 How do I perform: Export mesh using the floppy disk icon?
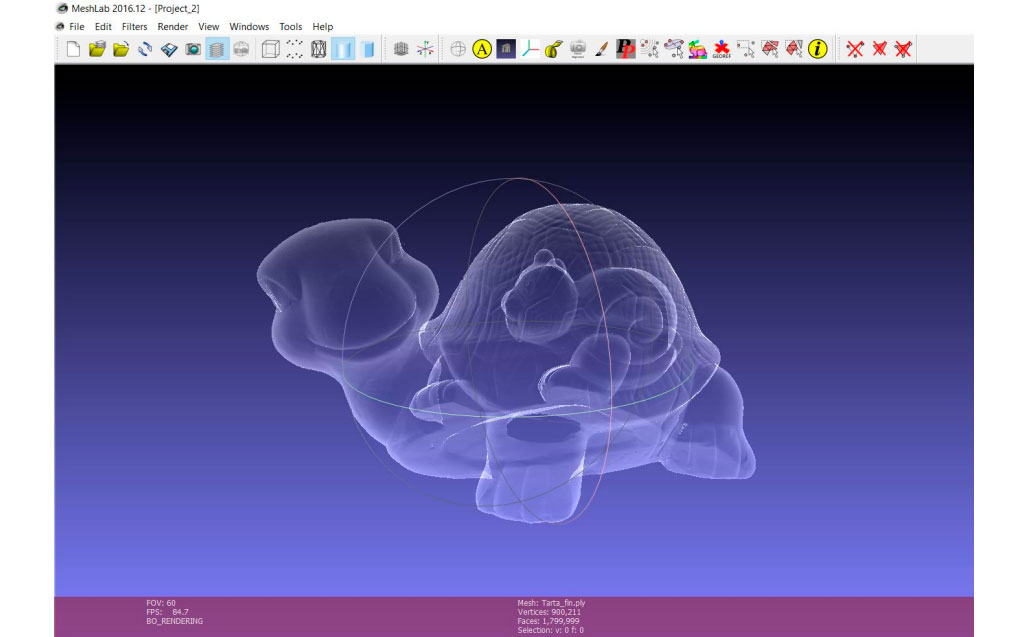(x=169, y=49)
